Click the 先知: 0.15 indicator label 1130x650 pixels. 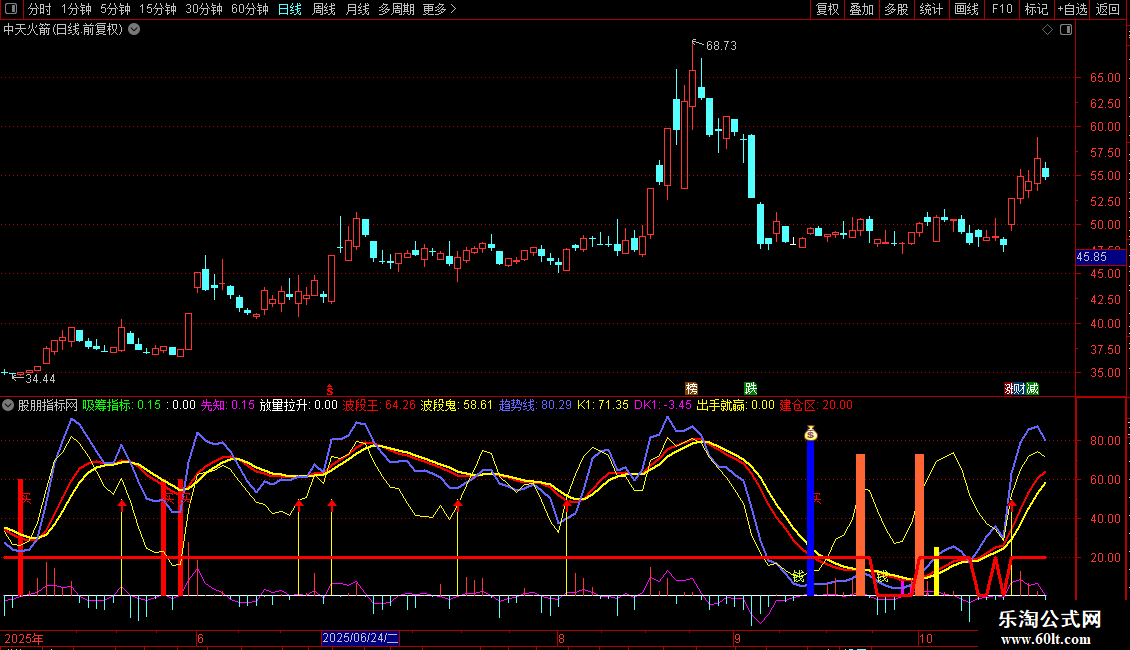coord(228,405)
